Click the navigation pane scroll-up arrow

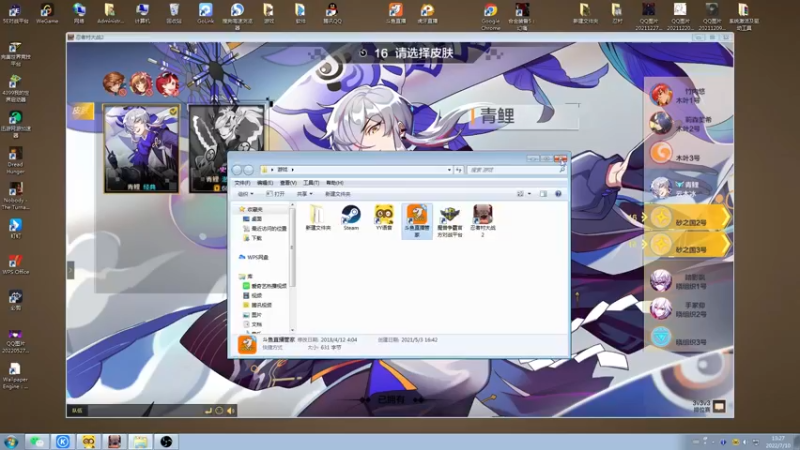pos(292,205)
